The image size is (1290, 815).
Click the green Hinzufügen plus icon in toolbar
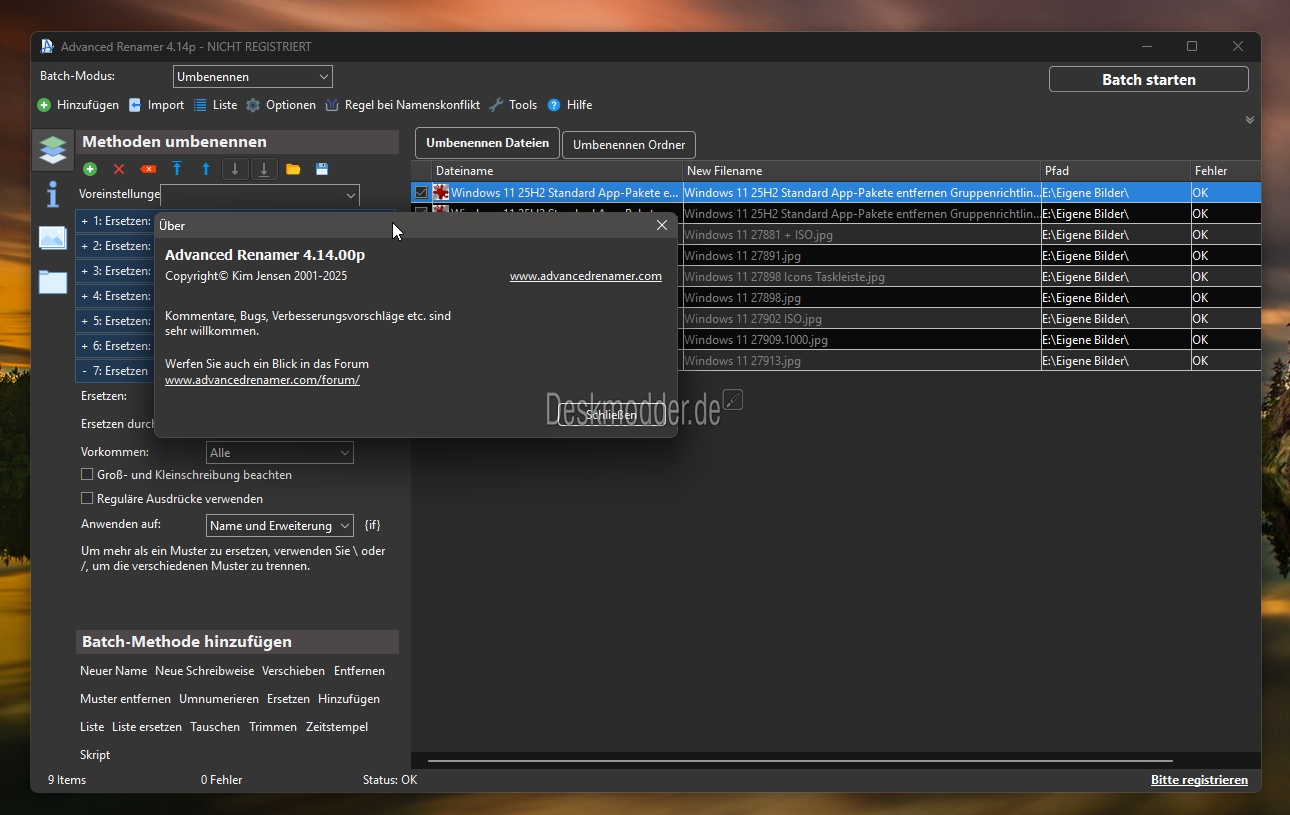(x=44, y=105)
